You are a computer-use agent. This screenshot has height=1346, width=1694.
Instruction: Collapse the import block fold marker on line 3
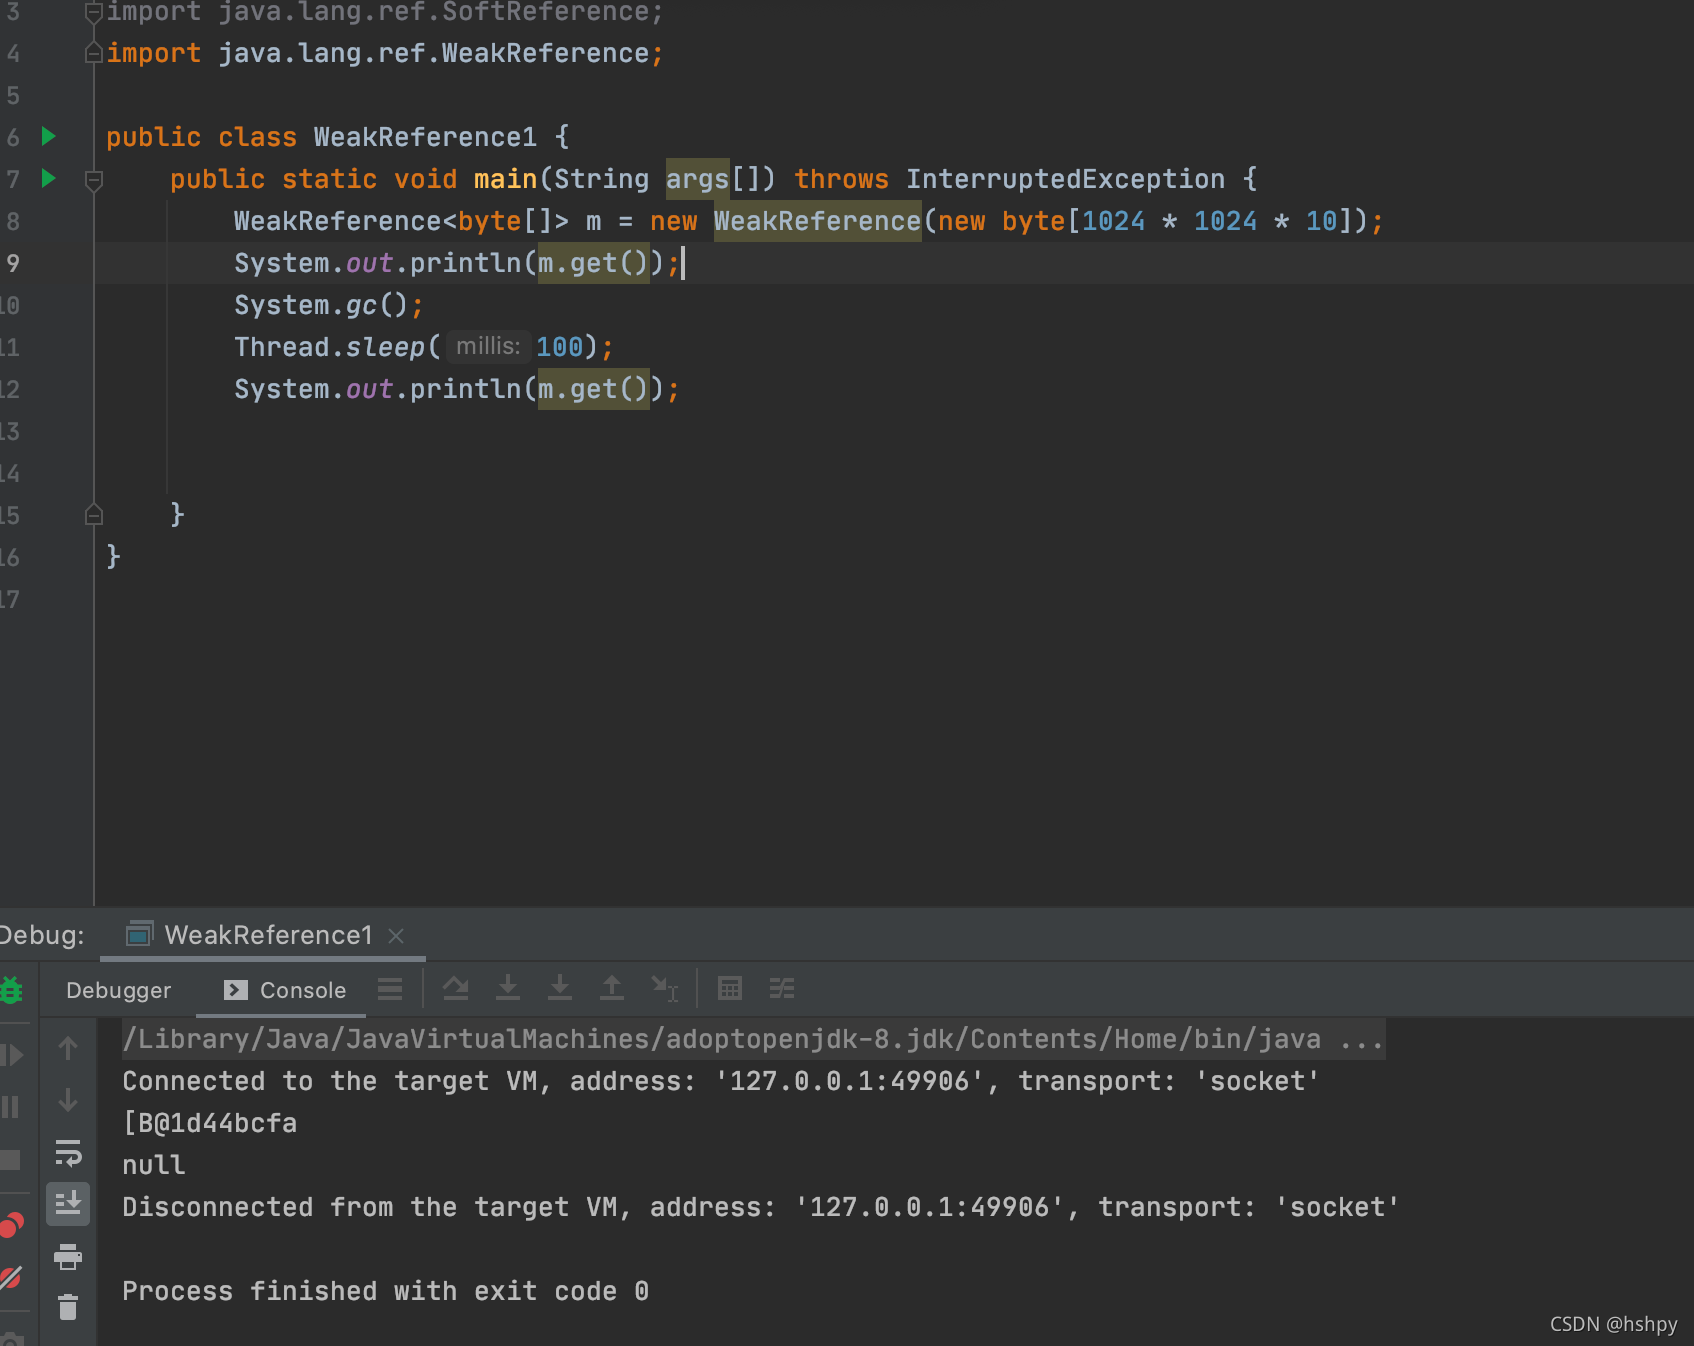click(x=94, y=12)
